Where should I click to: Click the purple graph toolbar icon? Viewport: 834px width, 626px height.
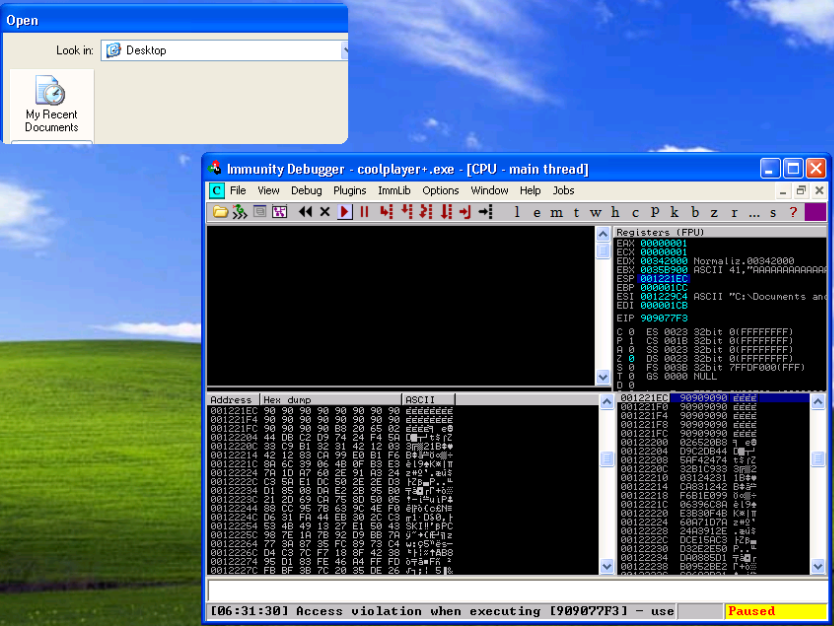pos(279,212)
